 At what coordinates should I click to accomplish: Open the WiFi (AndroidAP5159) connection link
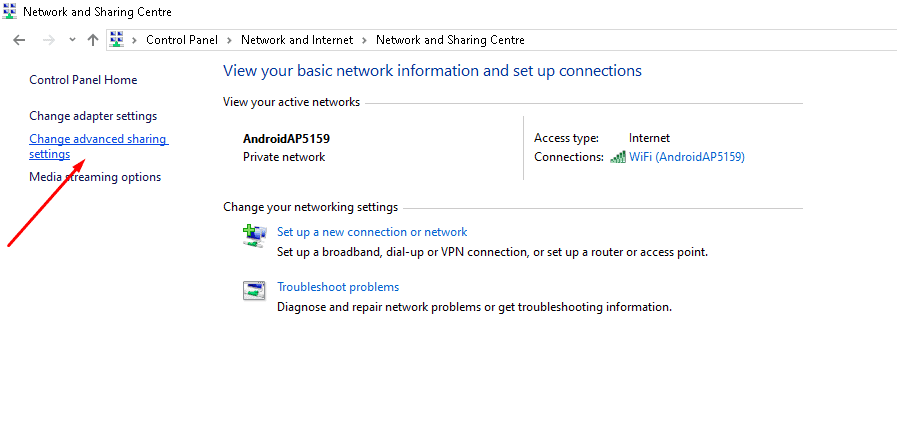point(686,157)
